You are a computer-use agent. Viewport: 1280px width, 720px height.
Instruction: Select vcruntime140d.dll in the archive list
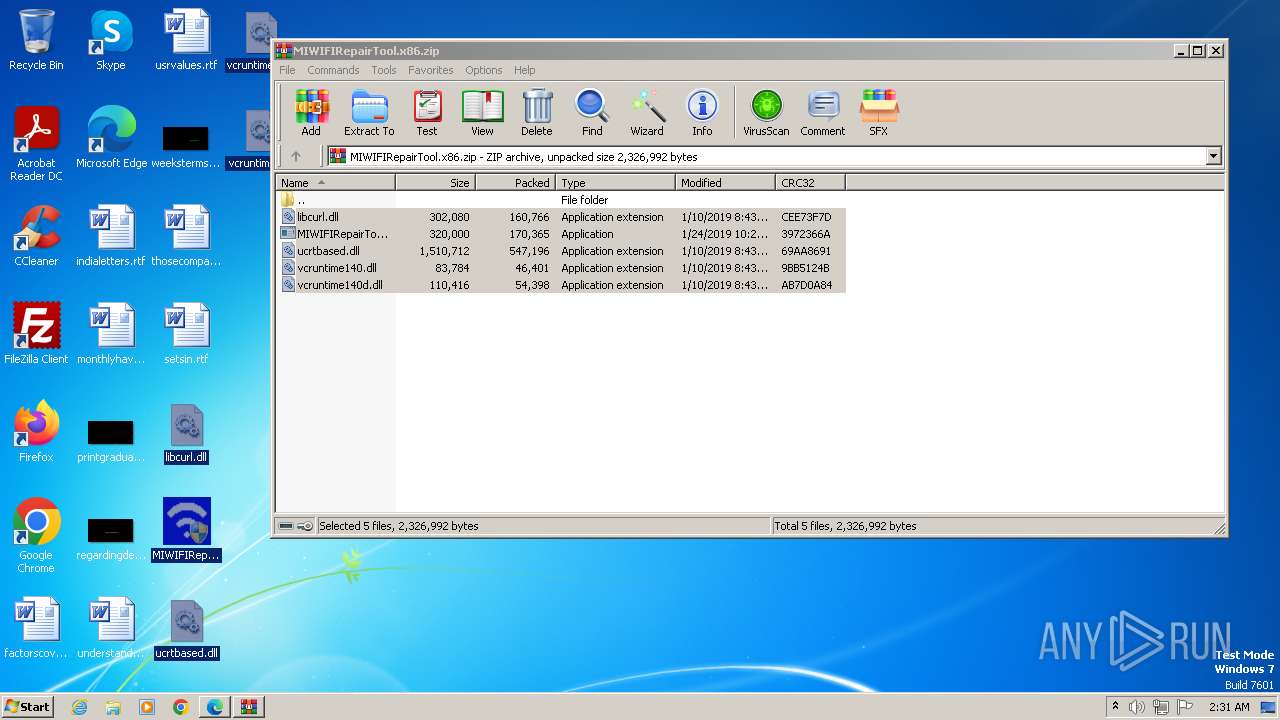coord(561,285)
